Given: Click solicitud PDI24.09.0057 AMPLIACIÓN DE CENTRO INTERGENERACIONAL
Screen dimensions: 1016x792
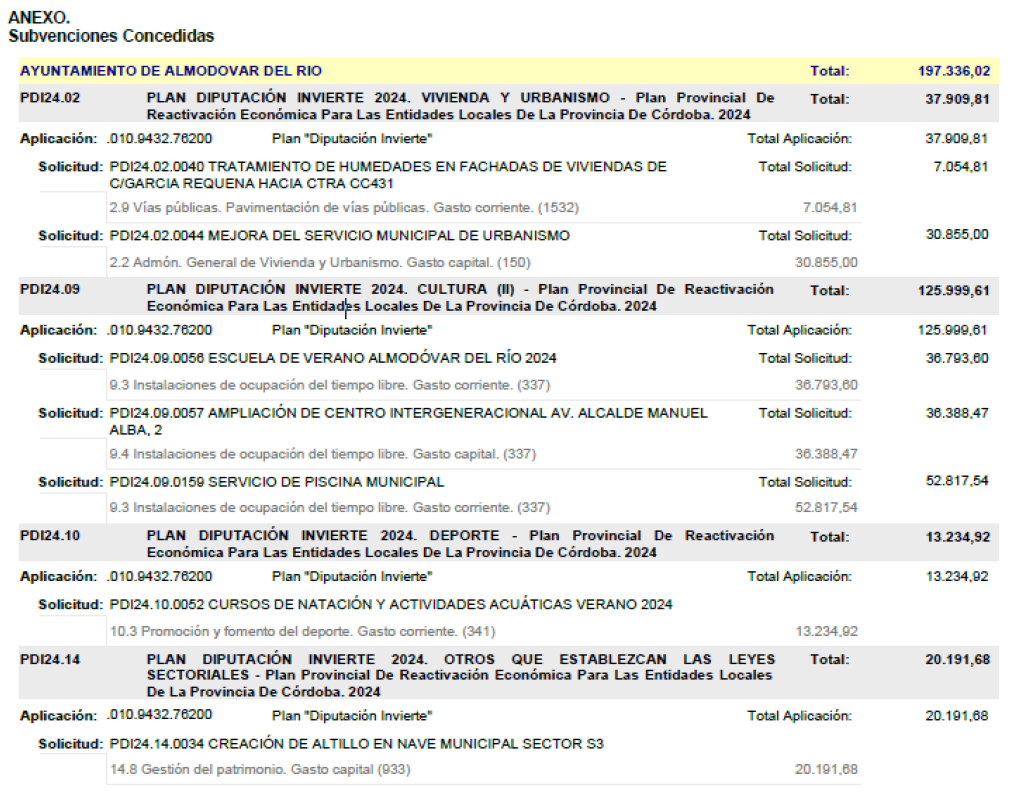Looking at the screenshot, I should [408, 421].
